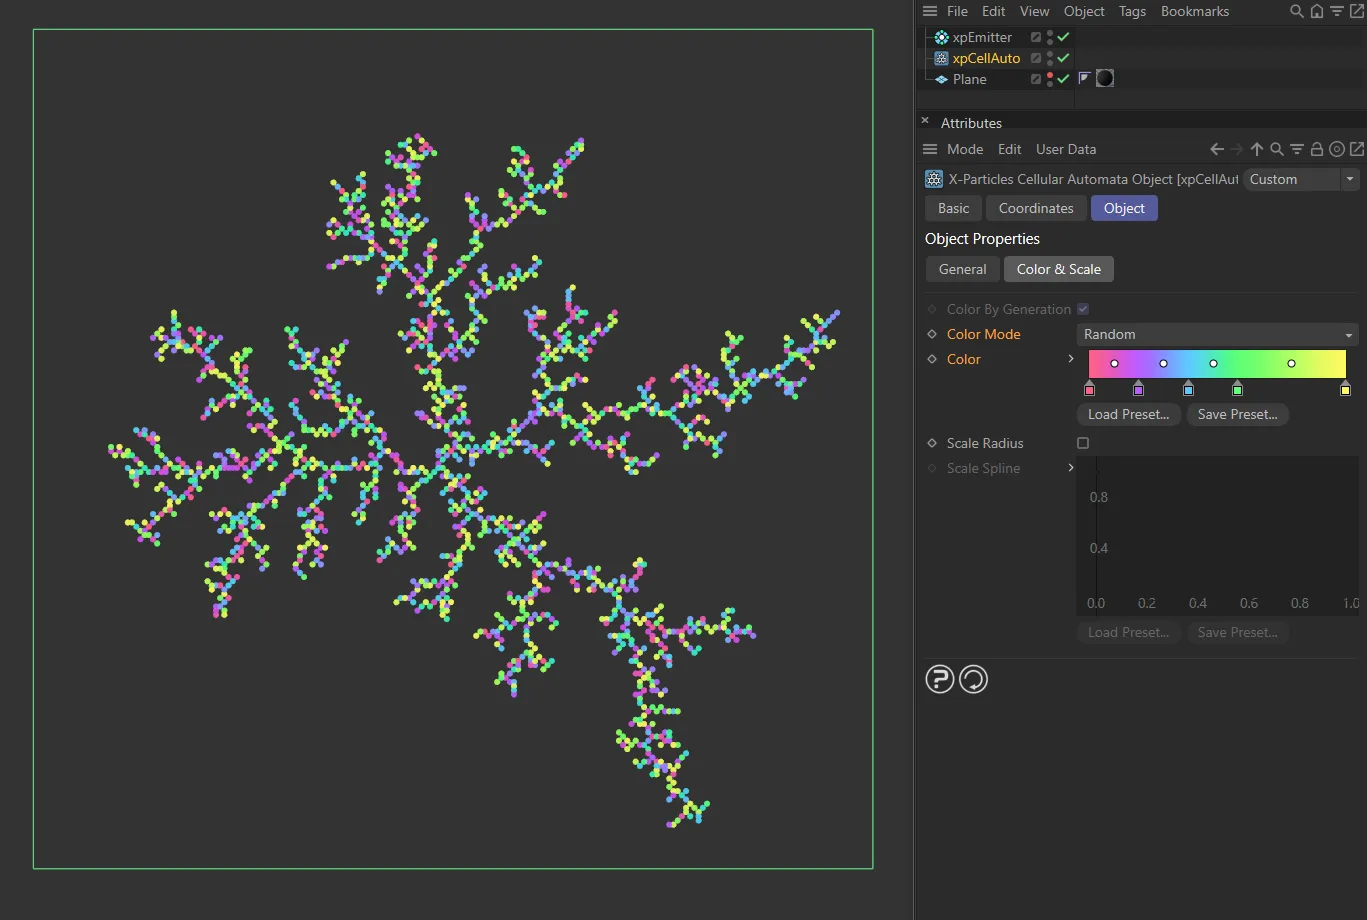Click the Save Preset button under the gradient
This screenshot has height=920, width=1367.
point(1237,414)
